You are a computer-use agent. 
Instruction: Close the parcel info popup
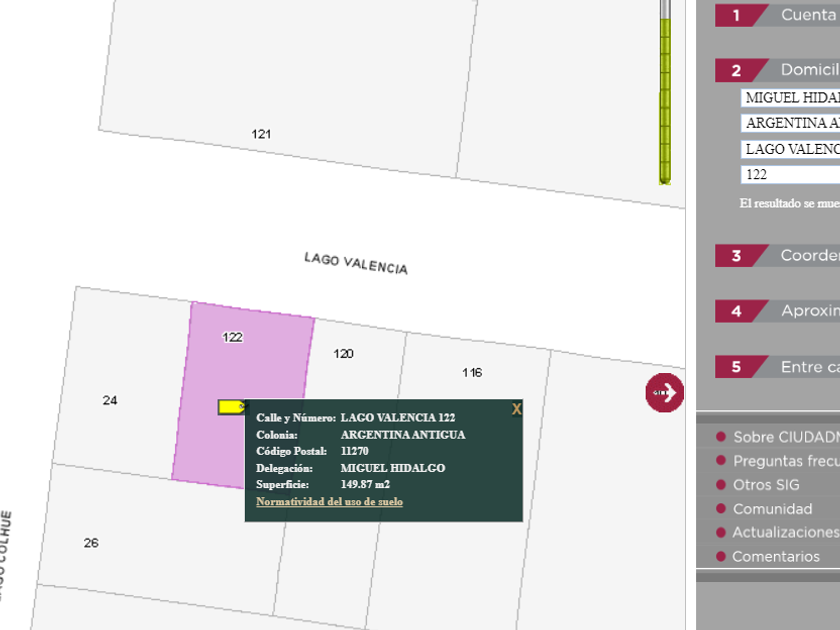[516, 409]
